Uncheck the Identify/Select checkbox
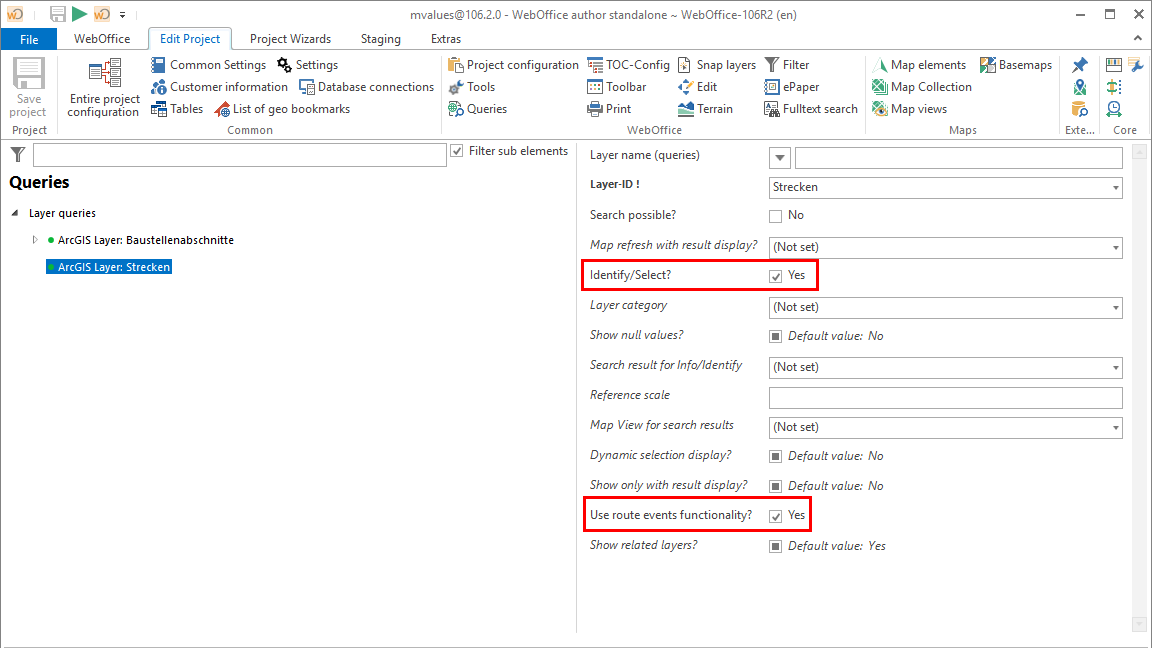Viewport: 1152px width, 648px height. (775, 275)
